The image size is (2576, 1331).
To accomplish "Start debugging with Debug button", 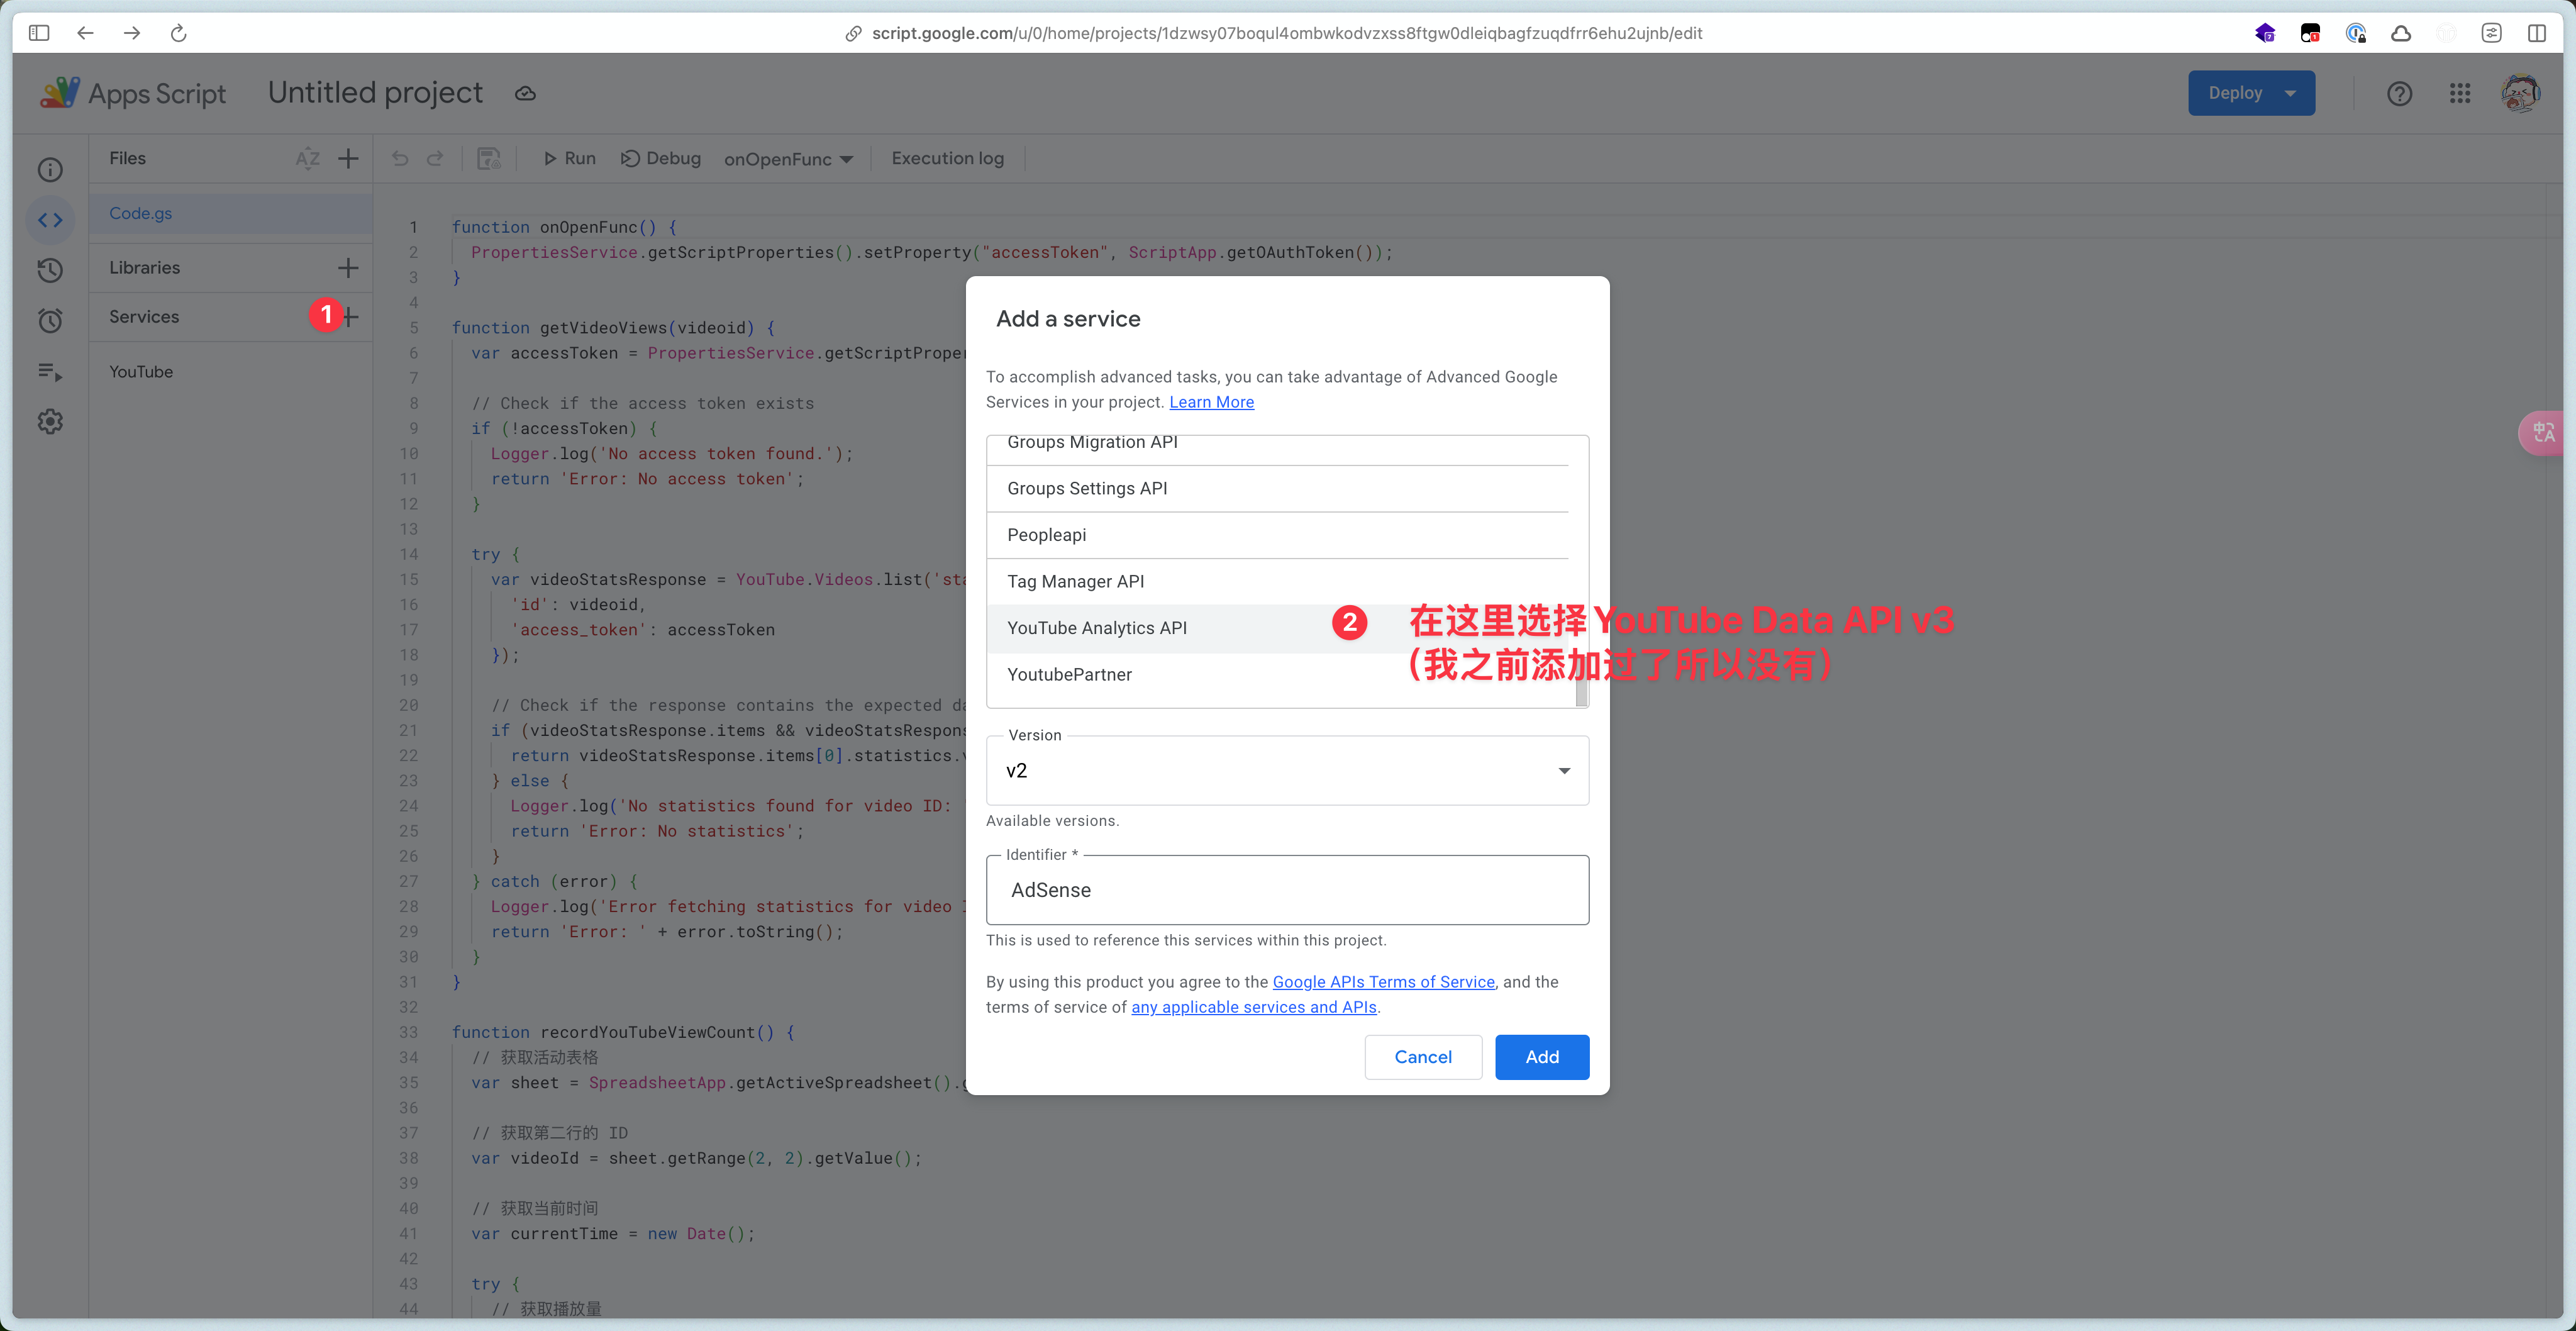I will tap(661, 158).
